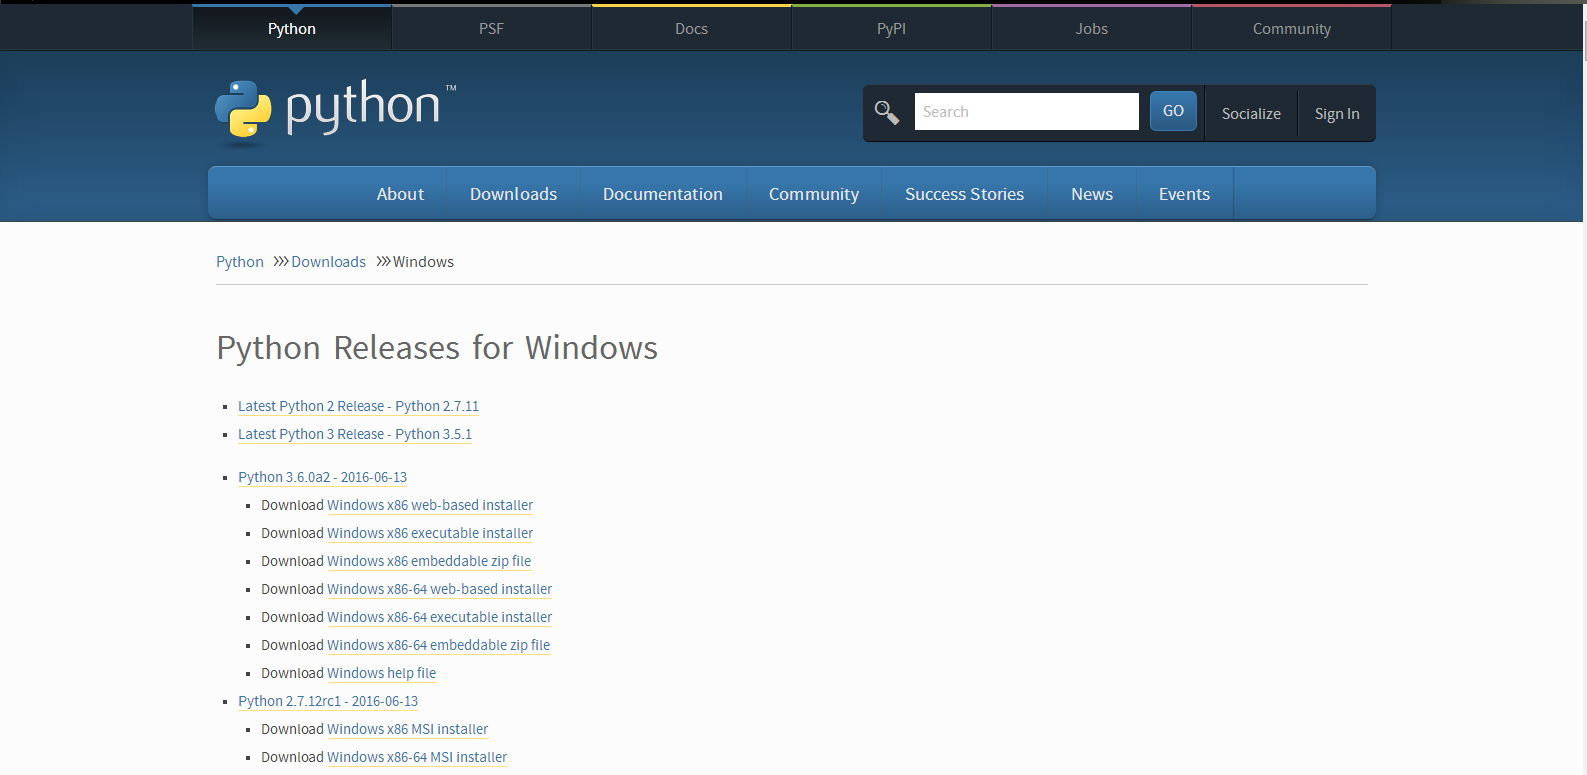Open the Documentation main menu
The image size is (1587, 775).
[x=663, y=194]
